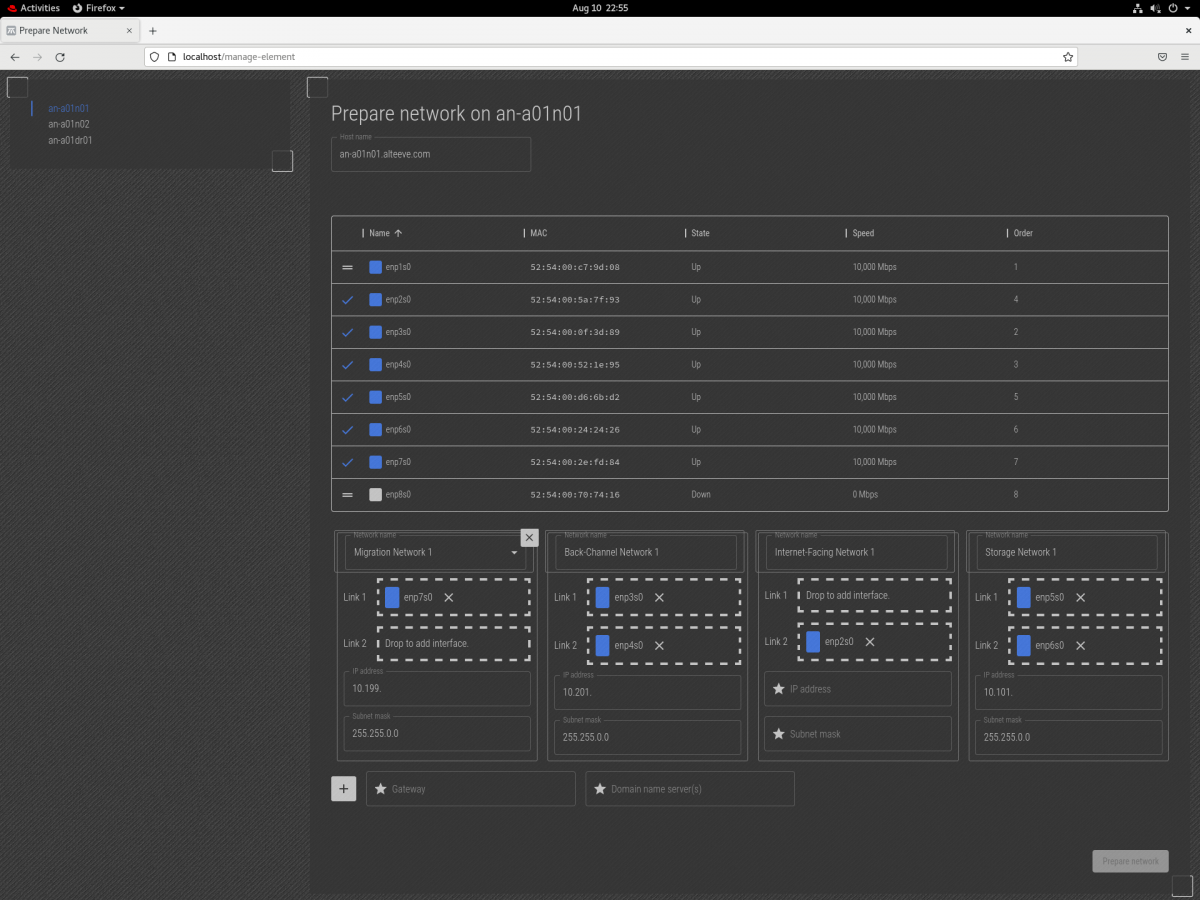Open the Migration Network 1 name dropdown
Image resolution: width=1200 pixels, height=900 pixels.
(514, 553)
